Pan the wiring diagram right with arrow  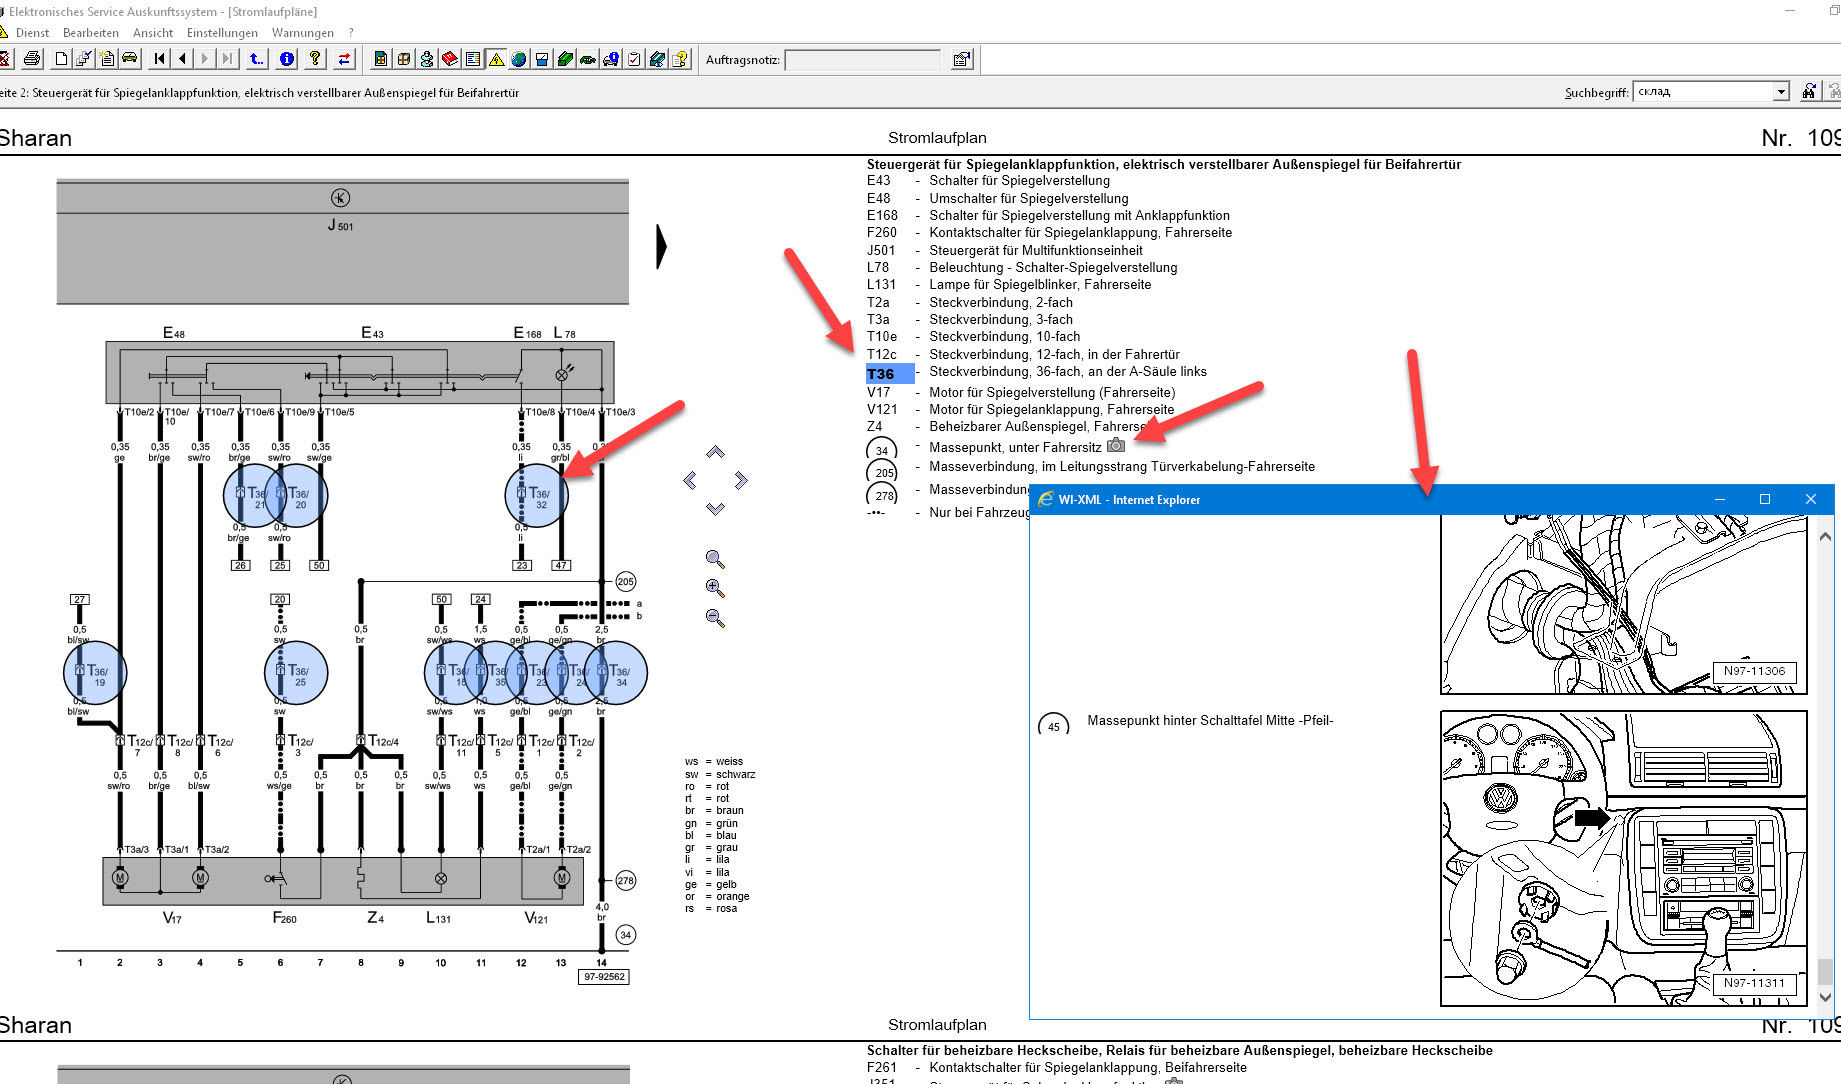tap(741, 481)
